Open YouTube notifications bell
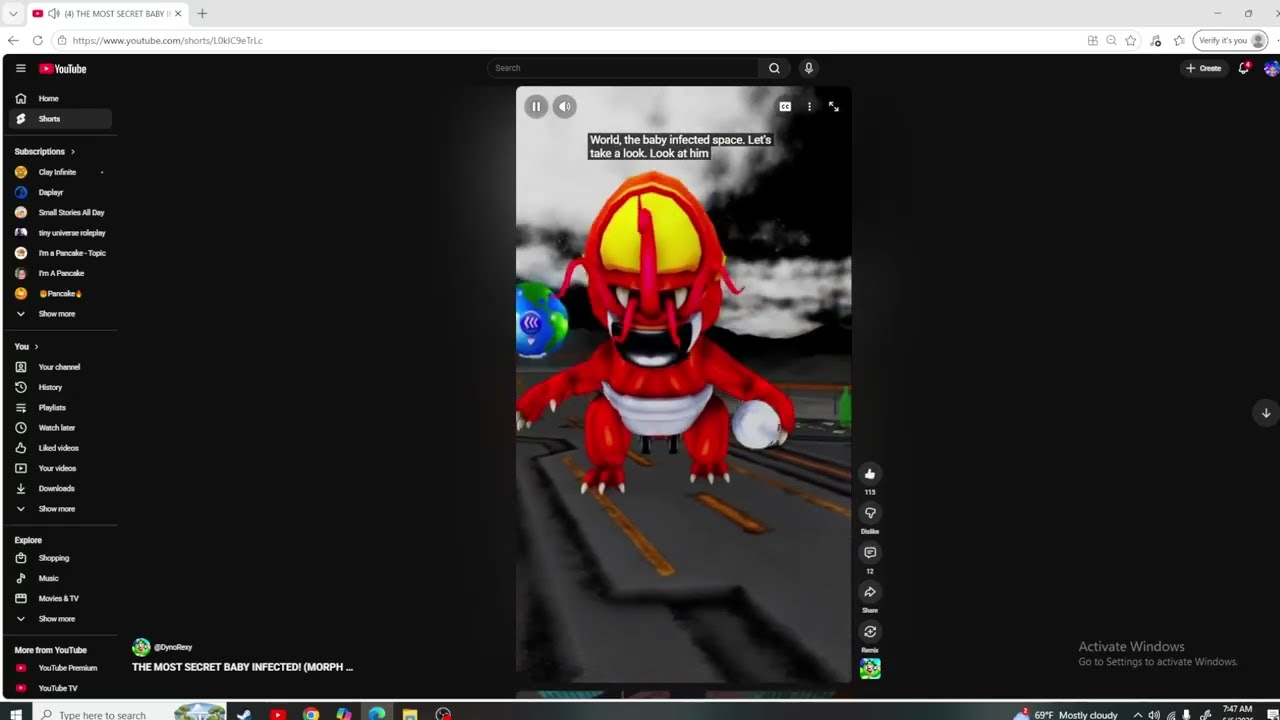This screenshot has width=1280, height=720. (1244, 68)
